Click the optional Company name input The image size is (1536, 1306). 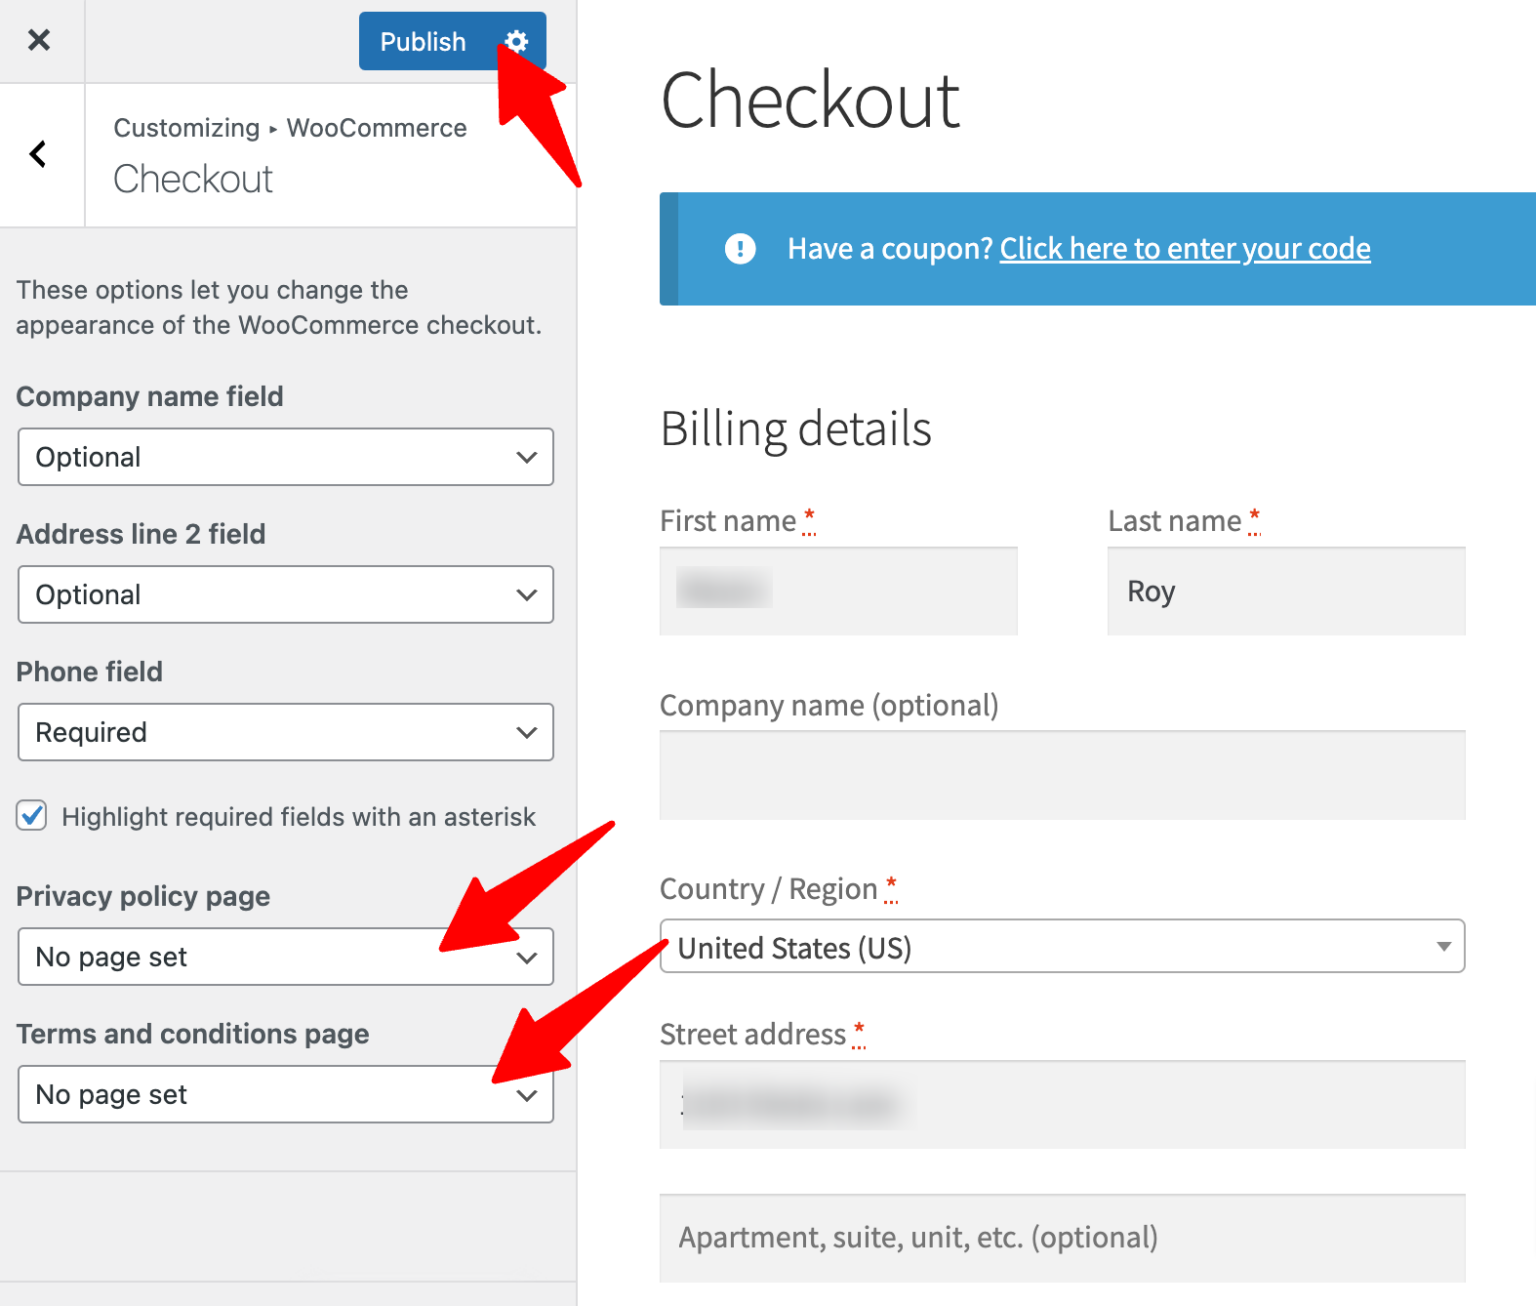[x=1062, y=775]
